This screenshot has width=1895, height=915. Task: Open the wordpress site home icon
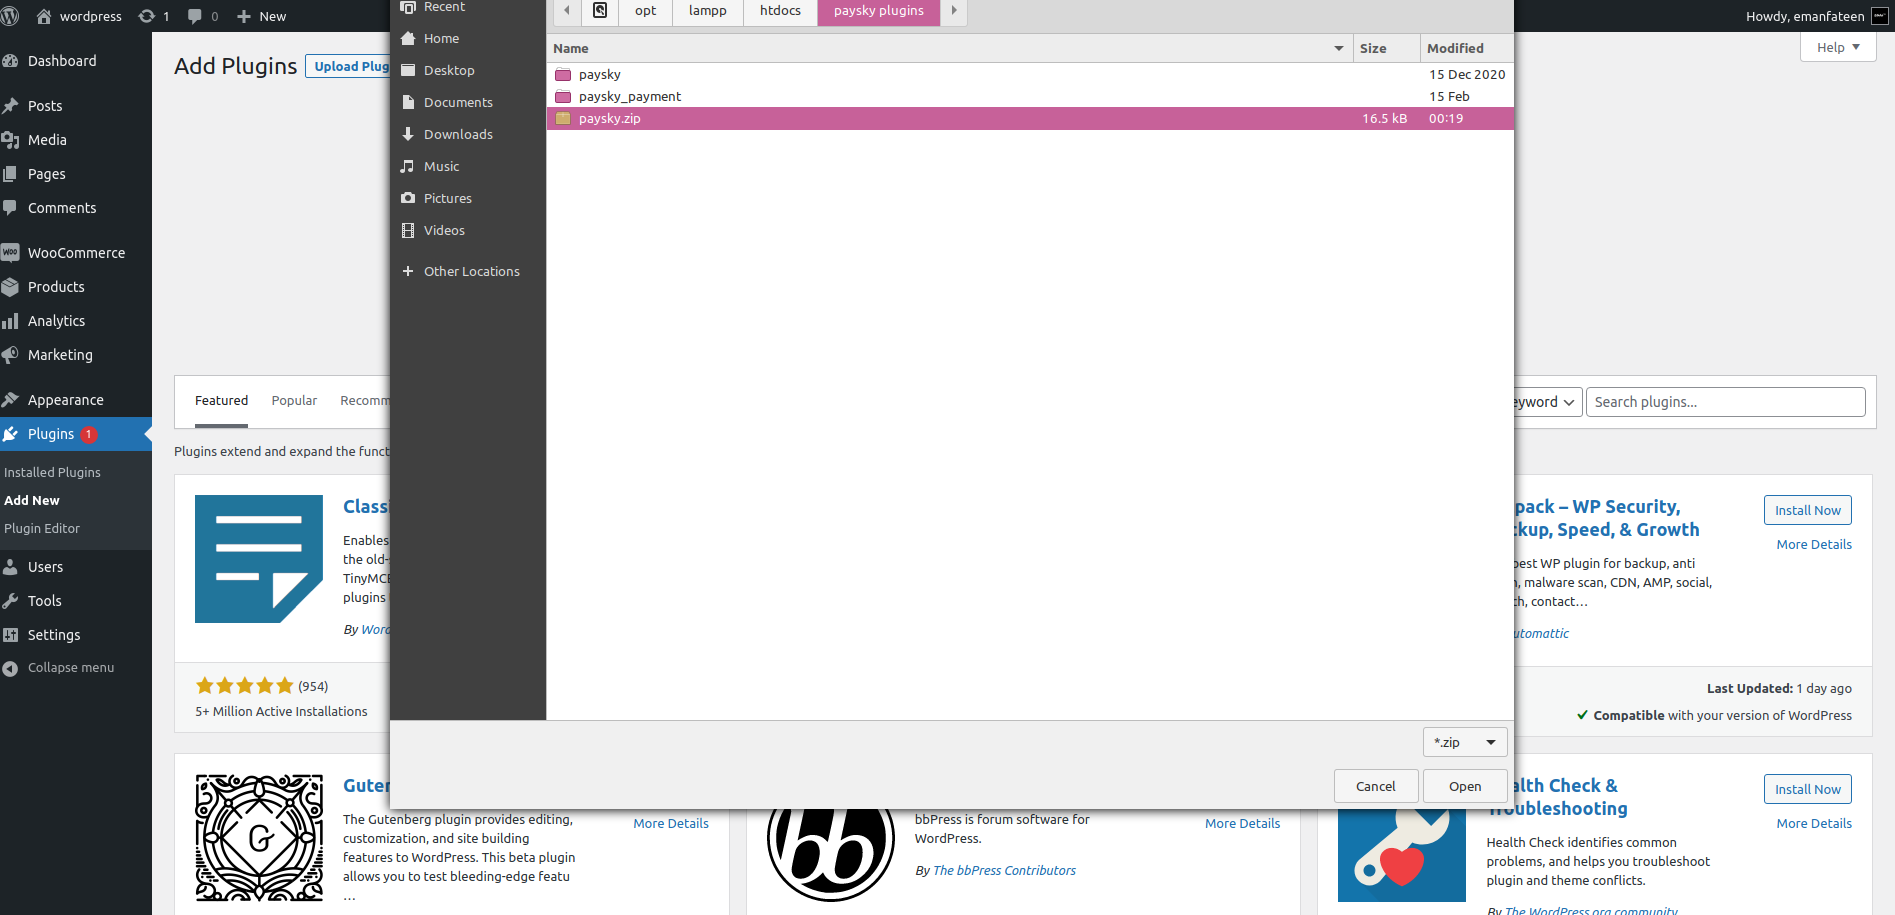44,16
